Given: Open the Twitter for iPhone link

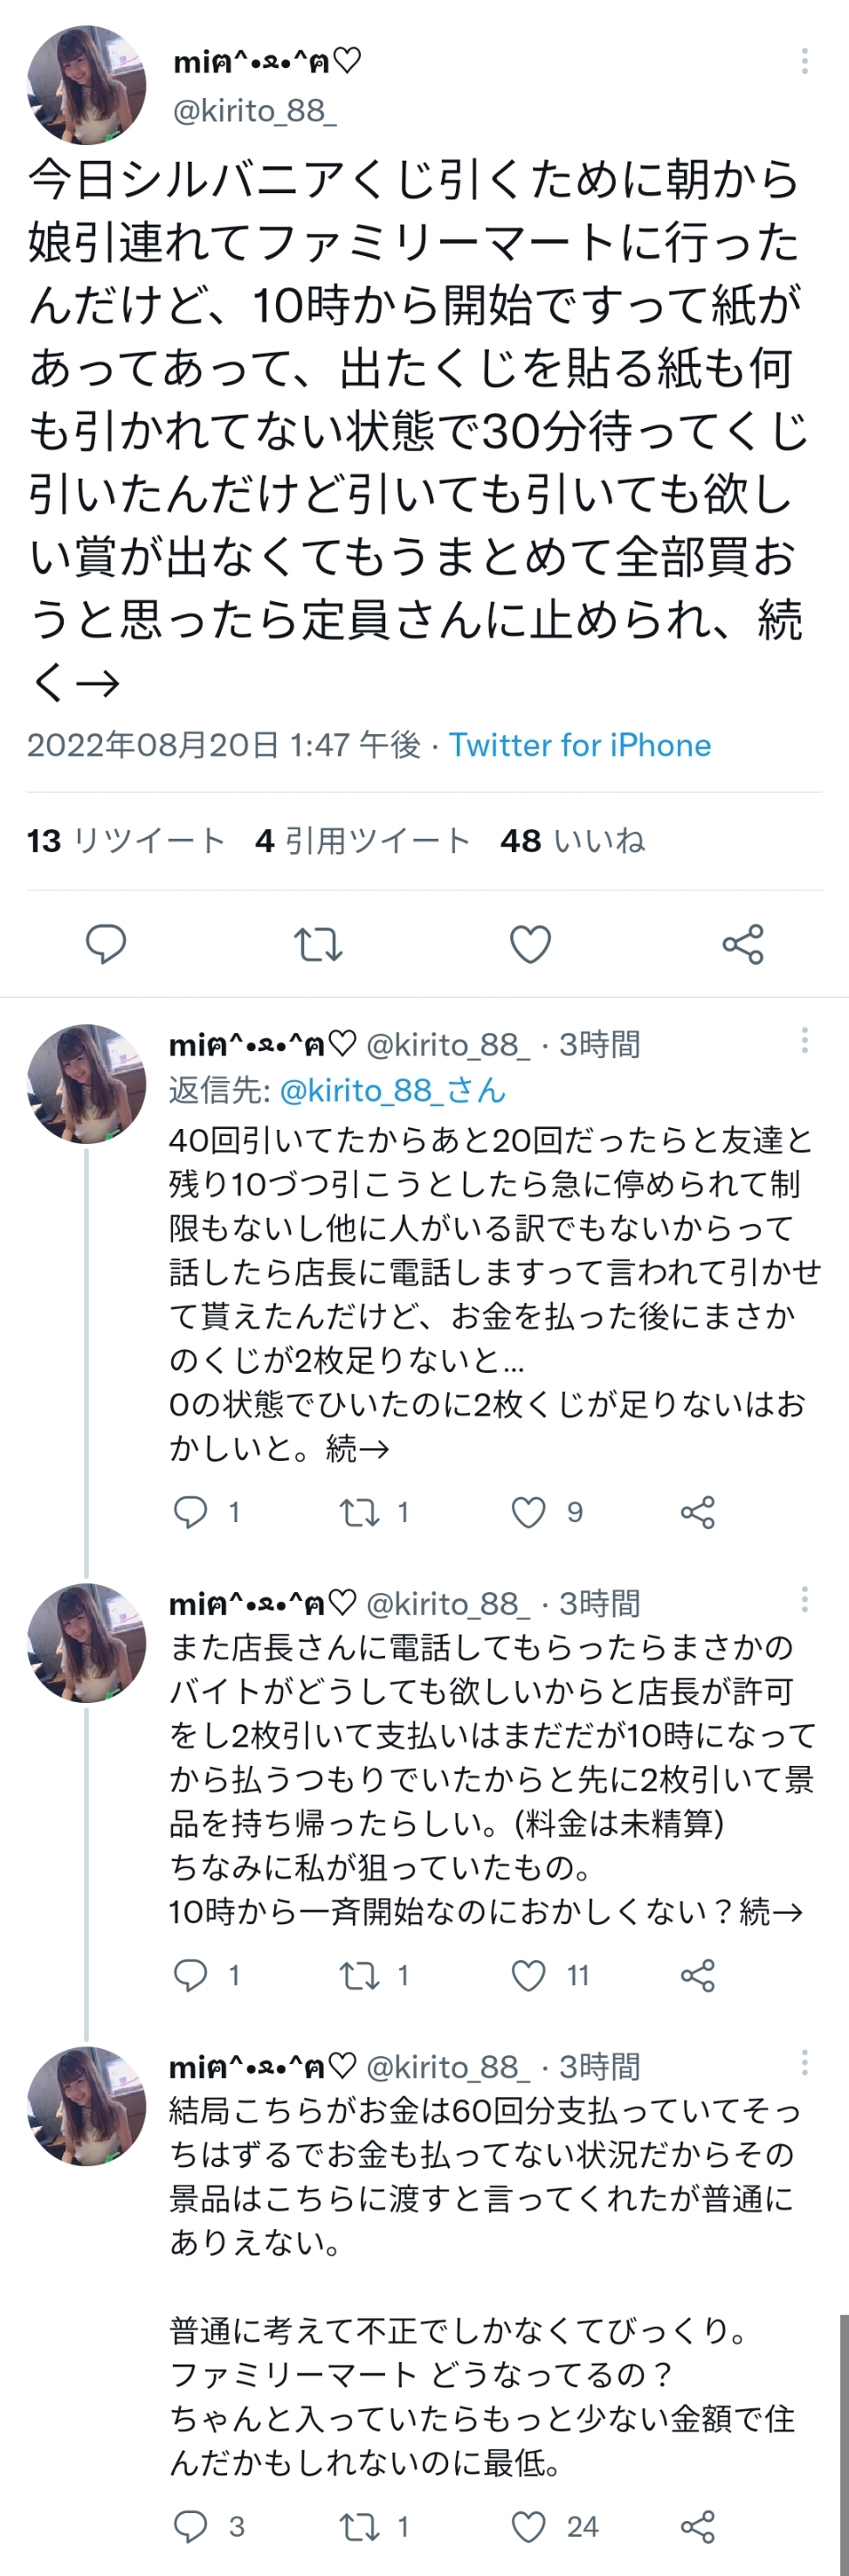Looking at the screenshot, I should (580, 745).
